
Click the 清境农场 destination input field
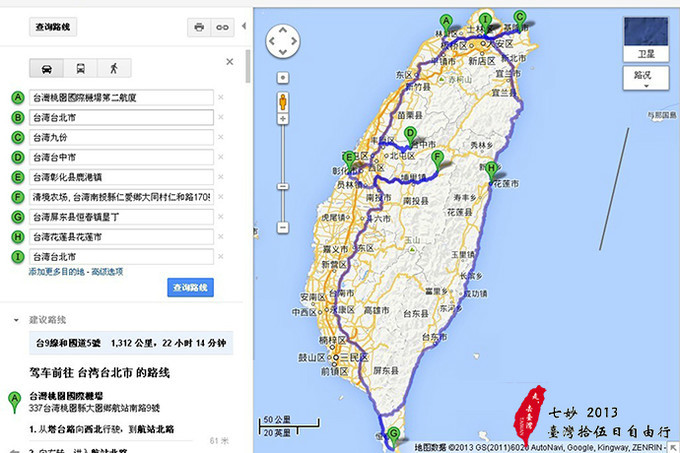click(121, 197)
